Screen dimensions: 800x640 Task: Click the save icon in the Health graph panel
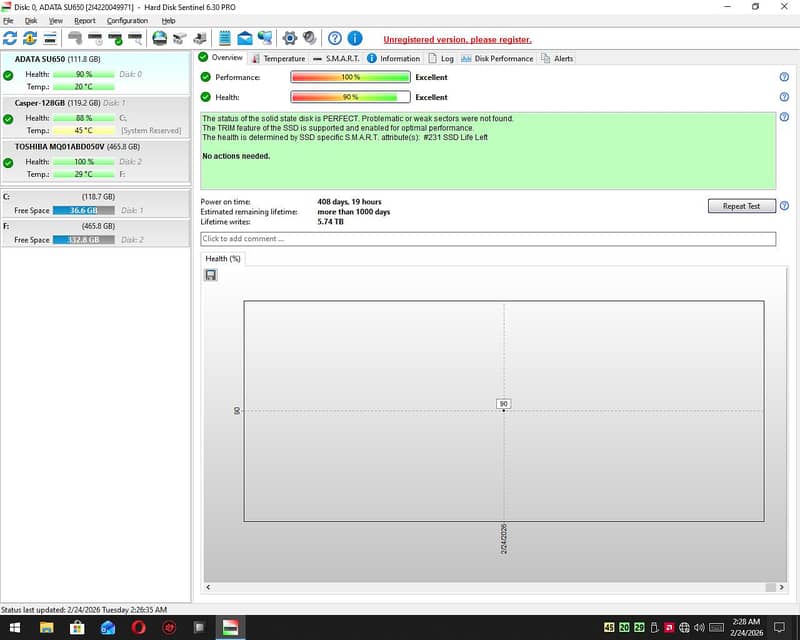coord(209,273)
